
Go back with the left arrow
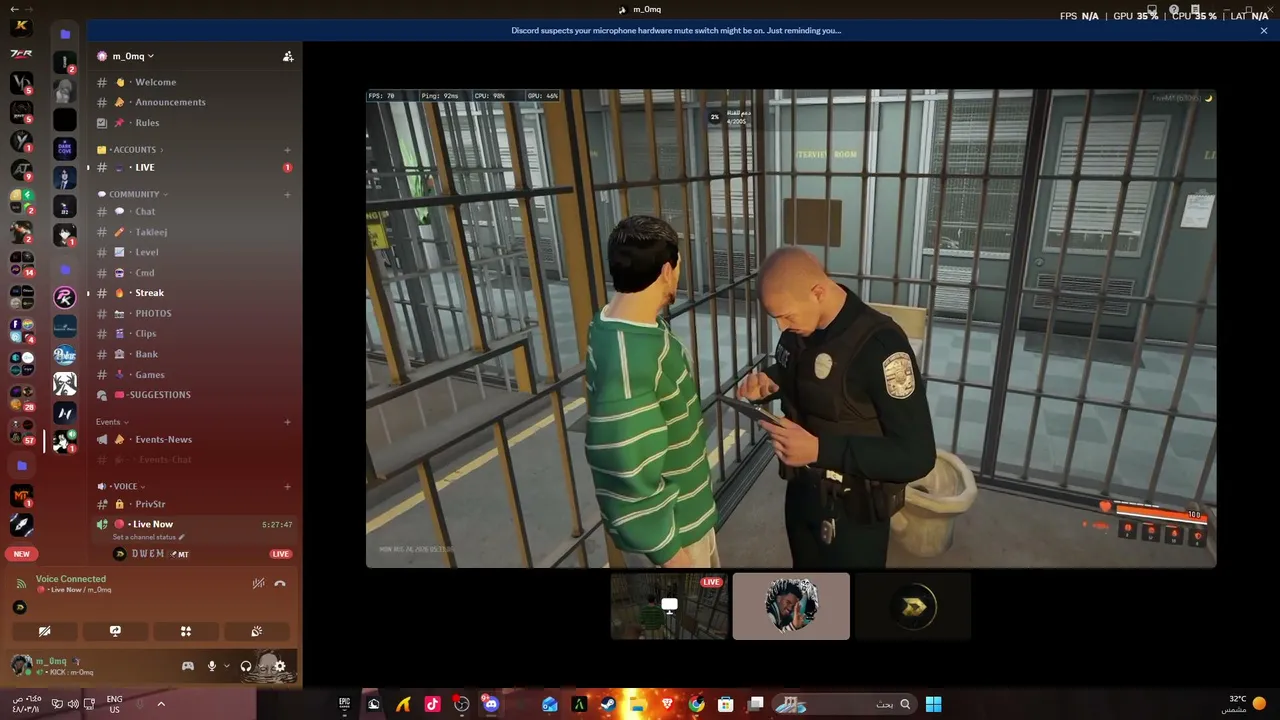pos(14,9)
